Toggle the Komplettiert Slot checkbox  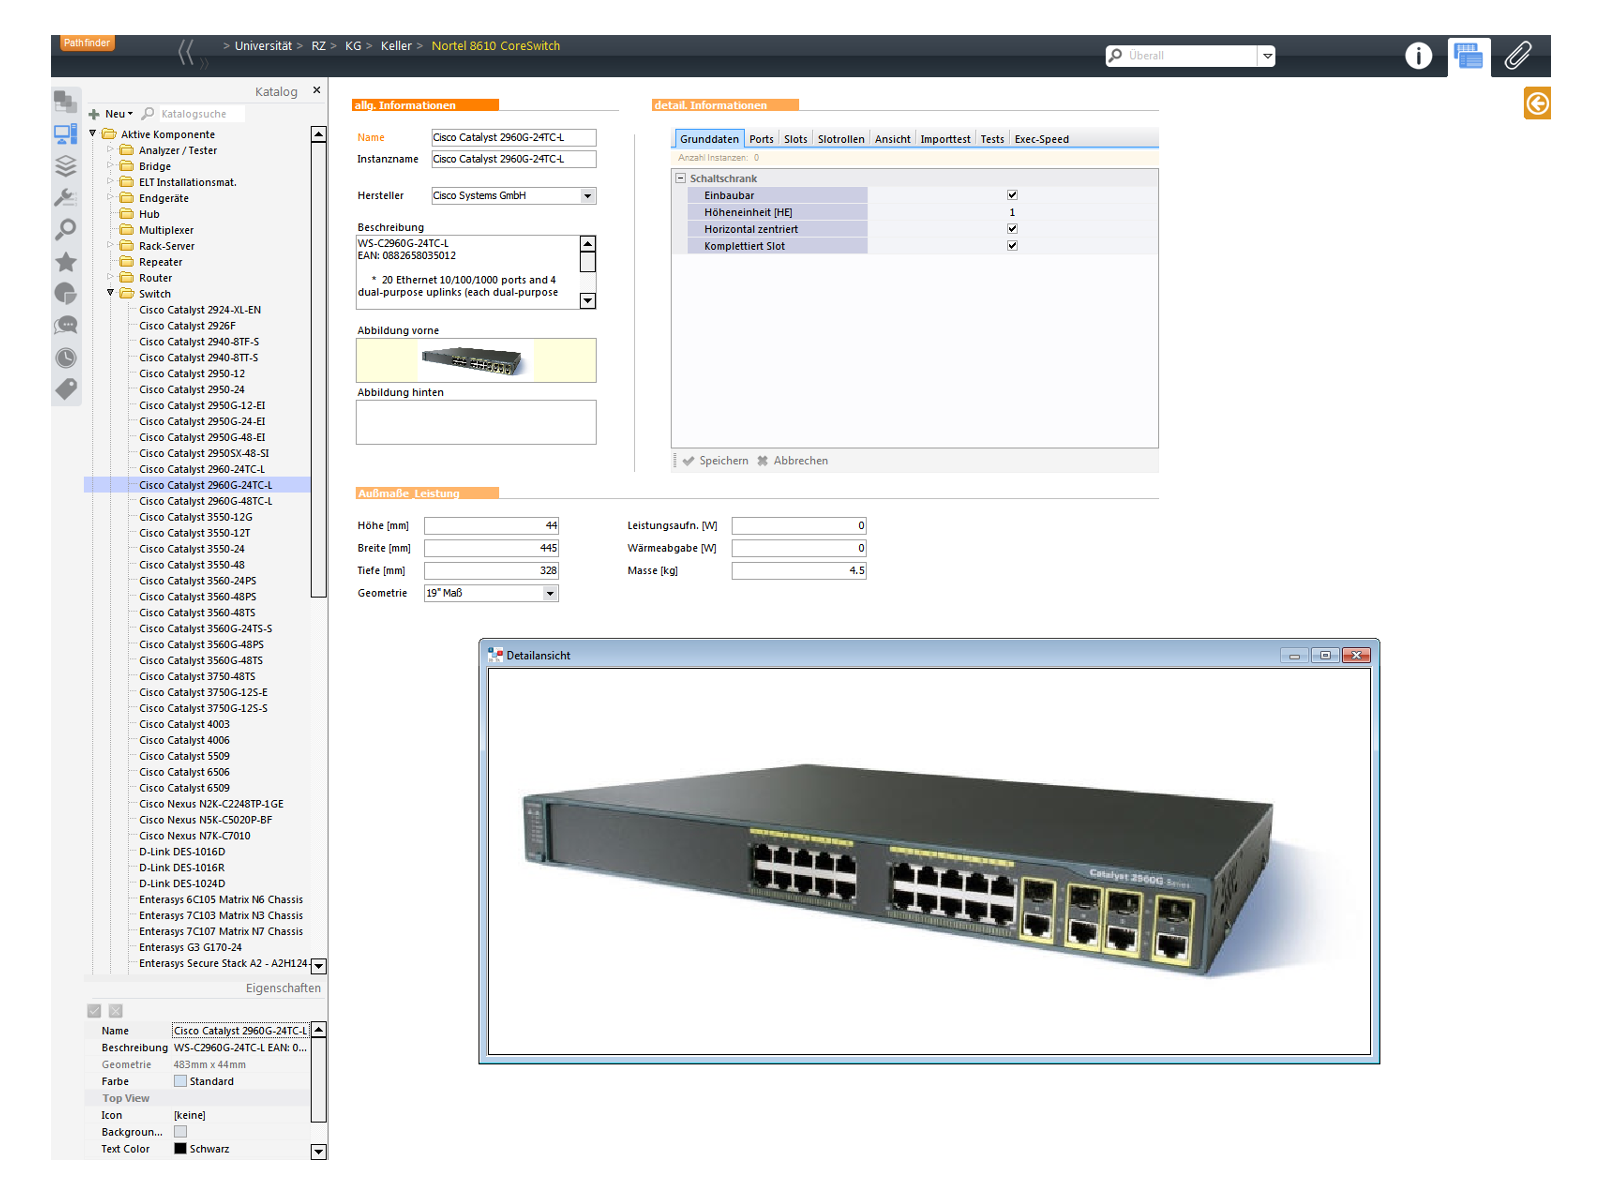click(x=1012, y=246)
